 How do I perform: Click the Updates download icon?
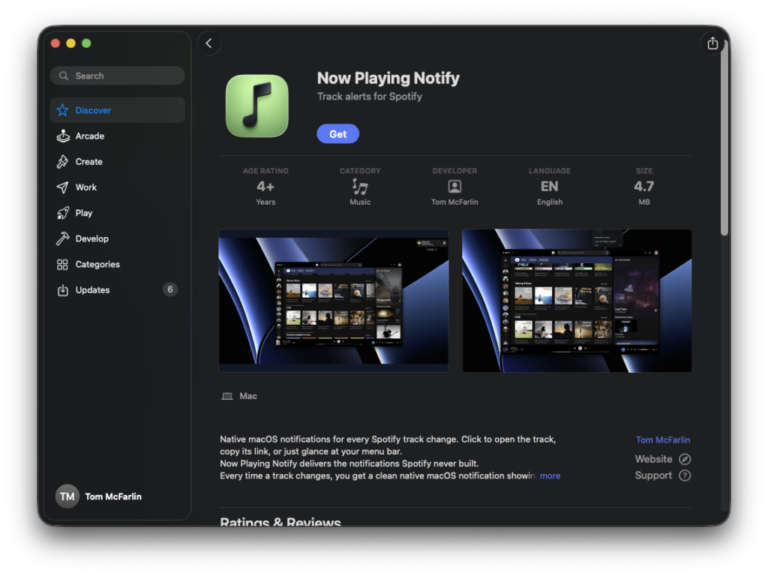coord(63,290)
